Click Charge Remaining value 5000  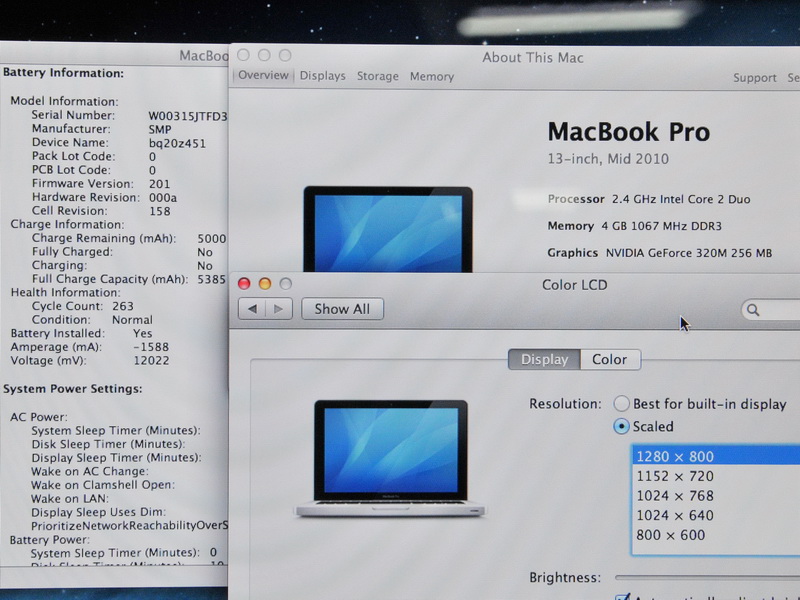pos(212,238)
